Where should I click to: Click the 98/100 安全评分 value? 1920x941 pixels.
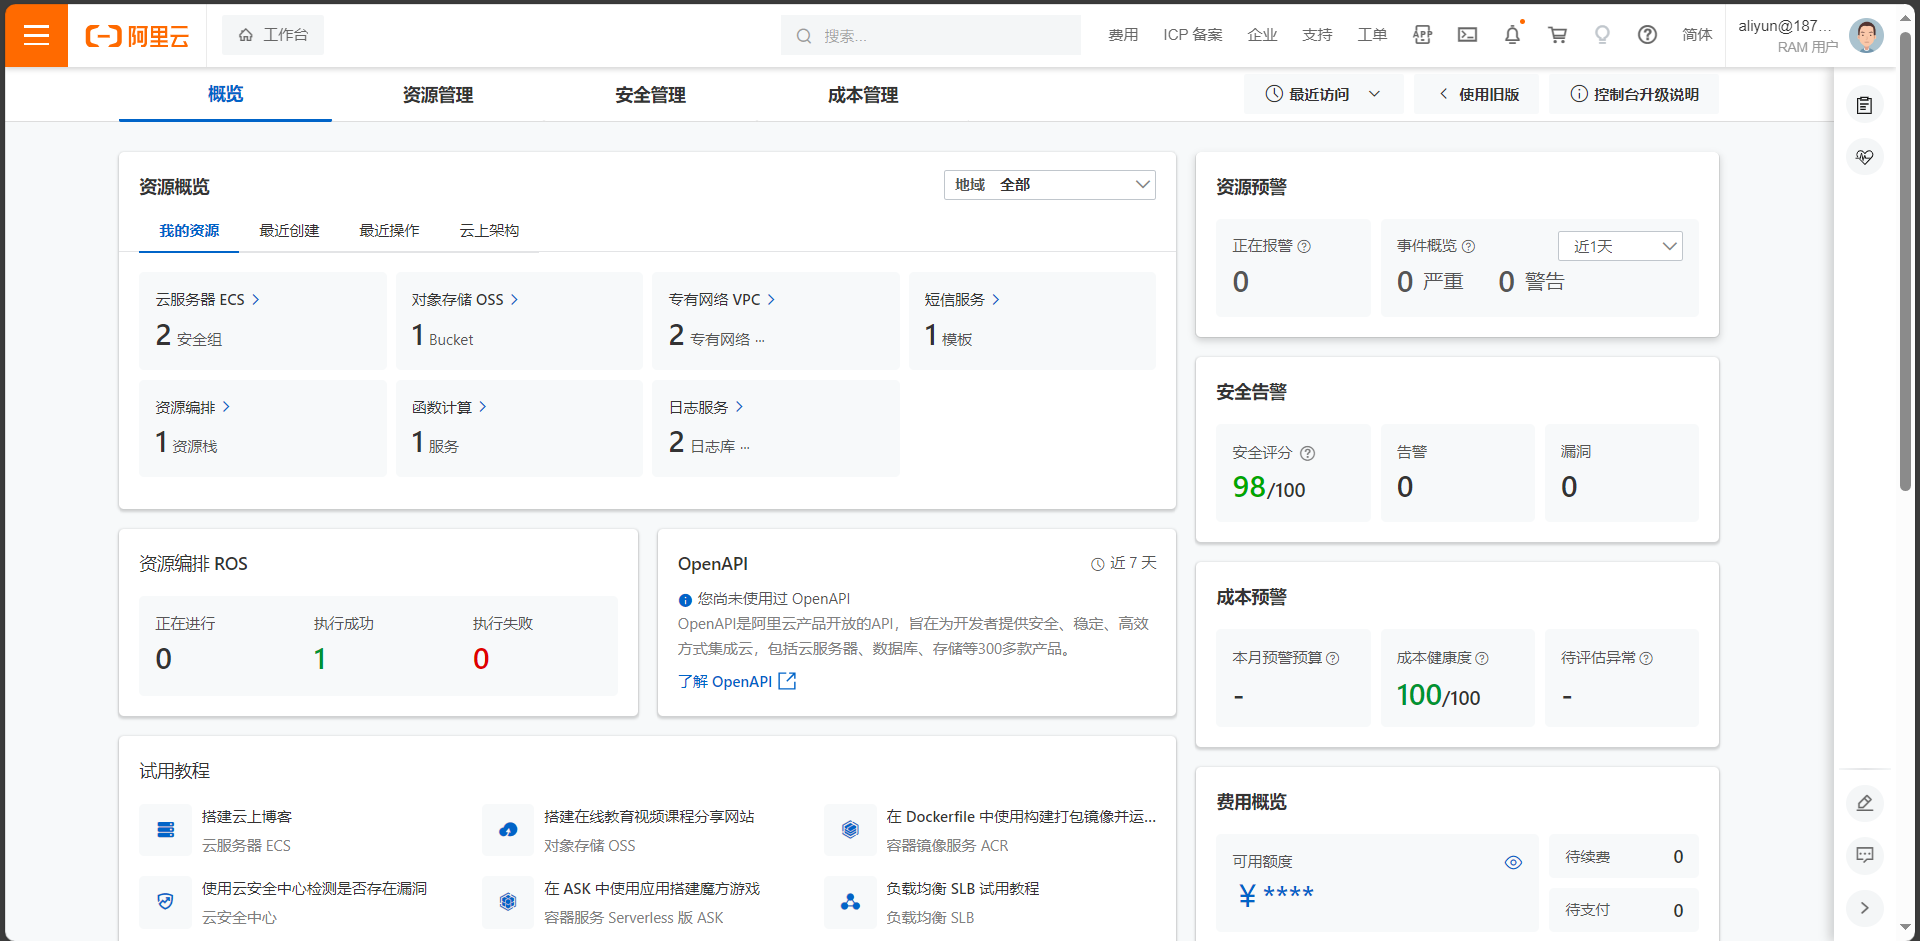tap(1269, 488)
